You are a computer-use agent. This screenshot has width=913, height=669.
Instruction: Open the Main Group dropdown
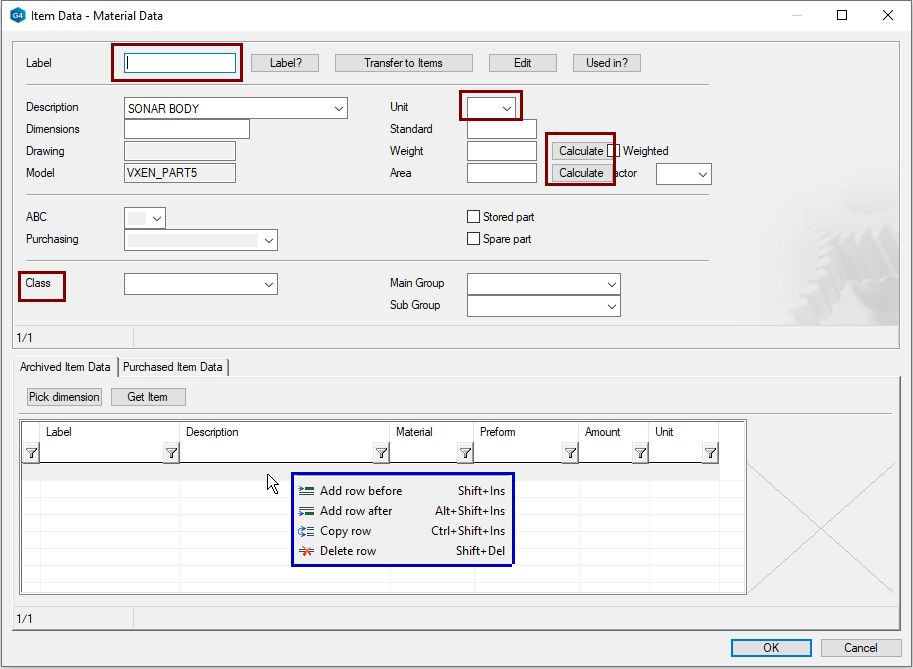[x=612, y=284]
